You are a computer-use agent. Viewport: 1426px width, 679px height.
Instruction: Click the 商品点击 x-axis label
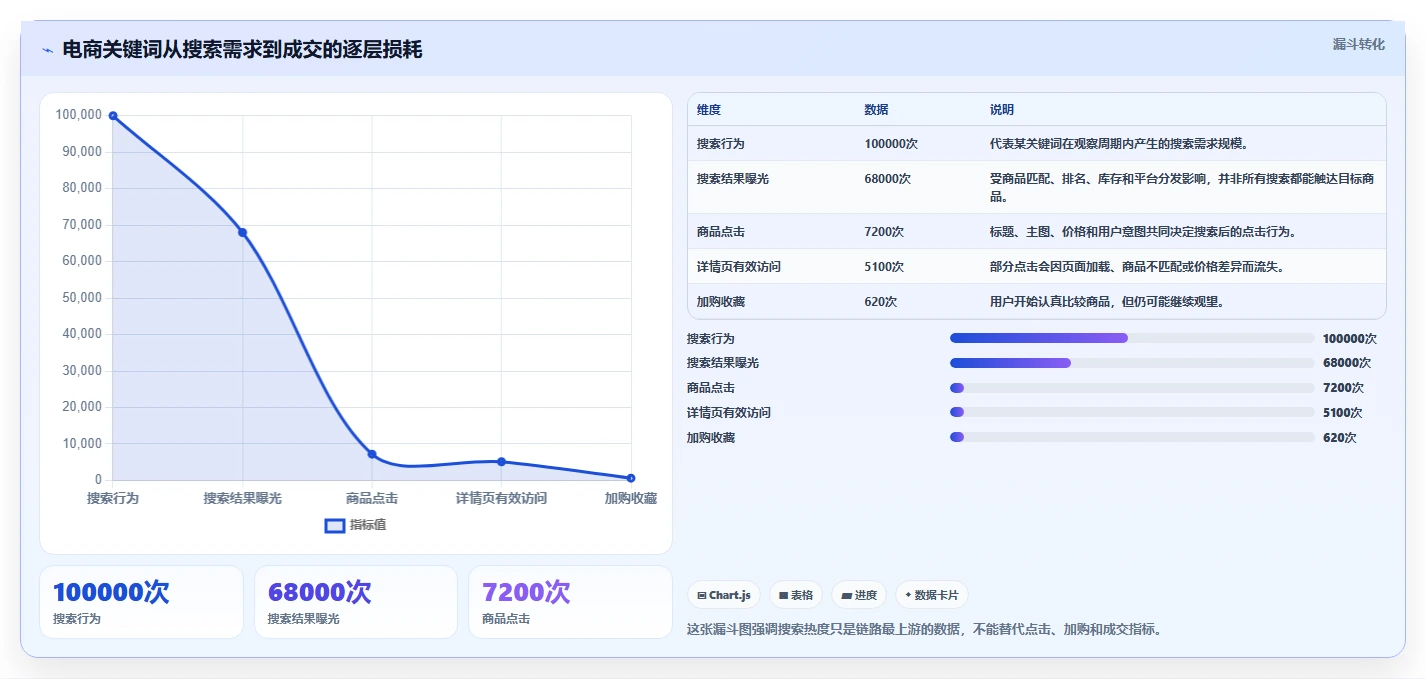(x=372, y=498)
